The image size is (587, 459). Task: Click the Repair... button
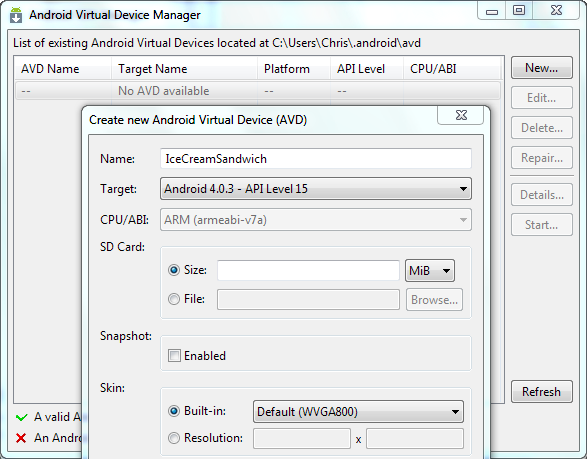tap(542, 158)
